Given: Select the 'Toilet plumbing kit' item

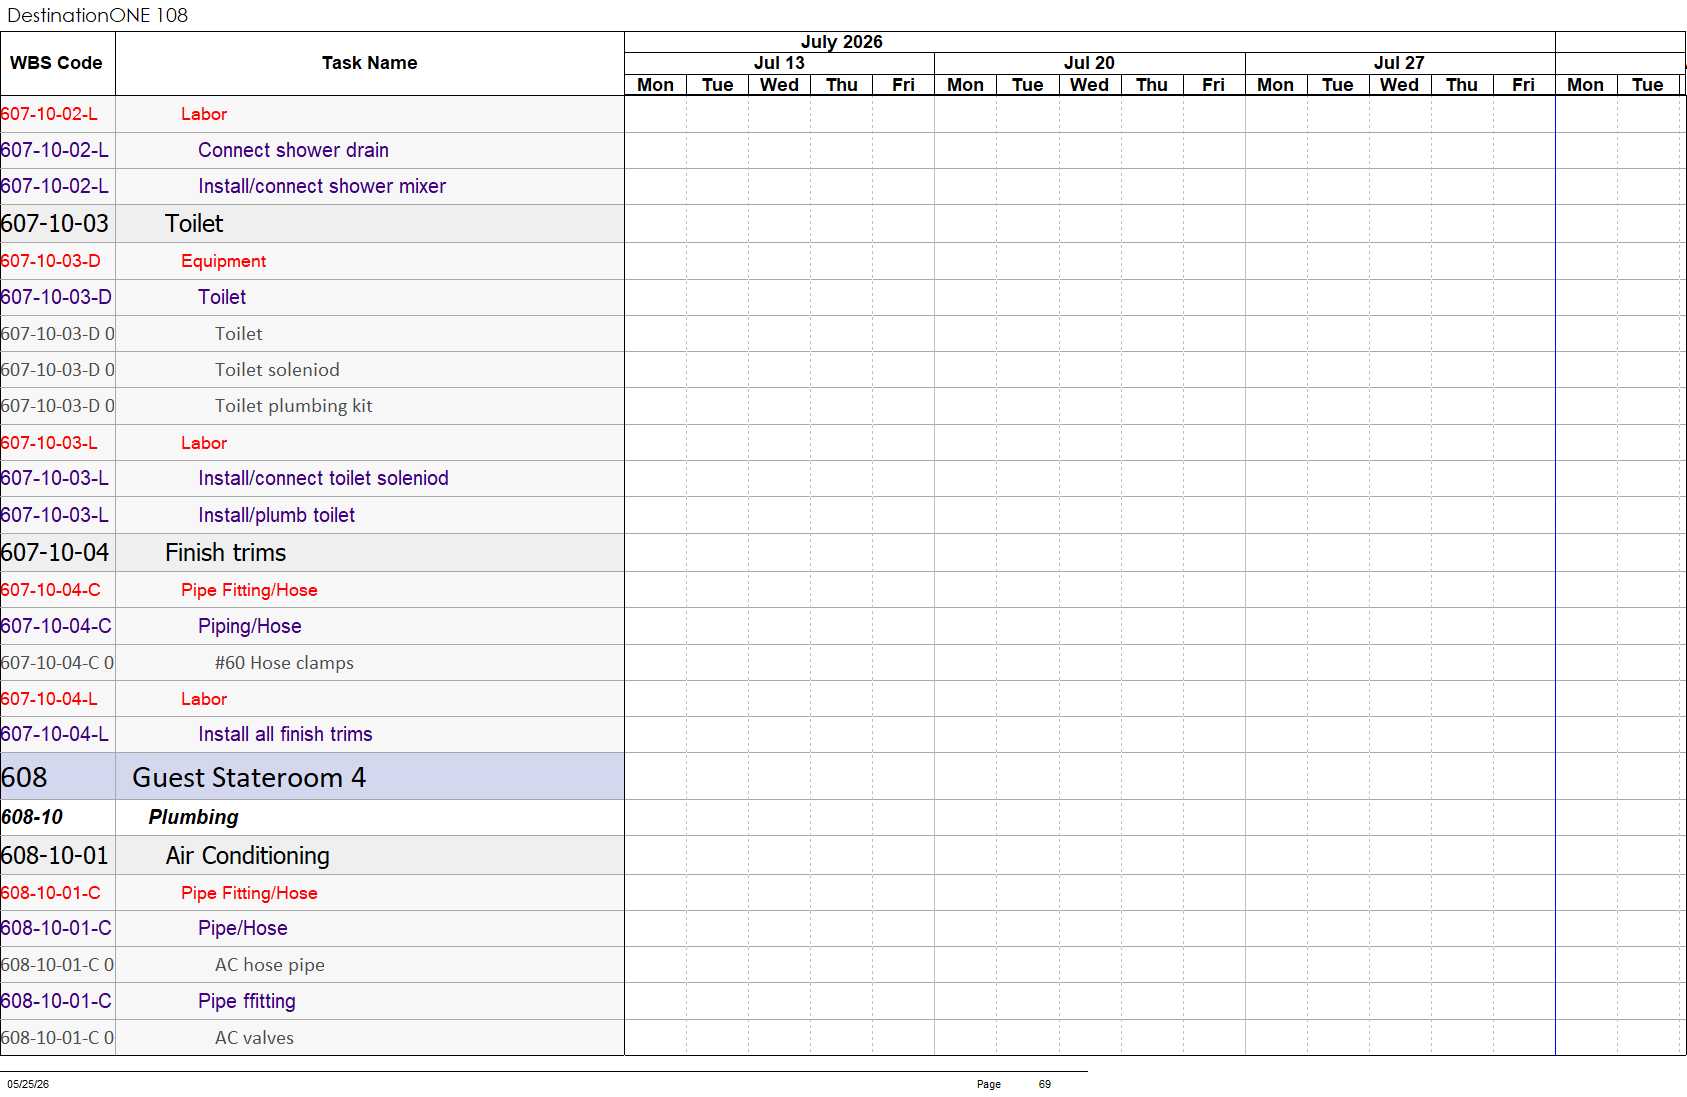Looking at the screenshot, I should pos(293,406).
